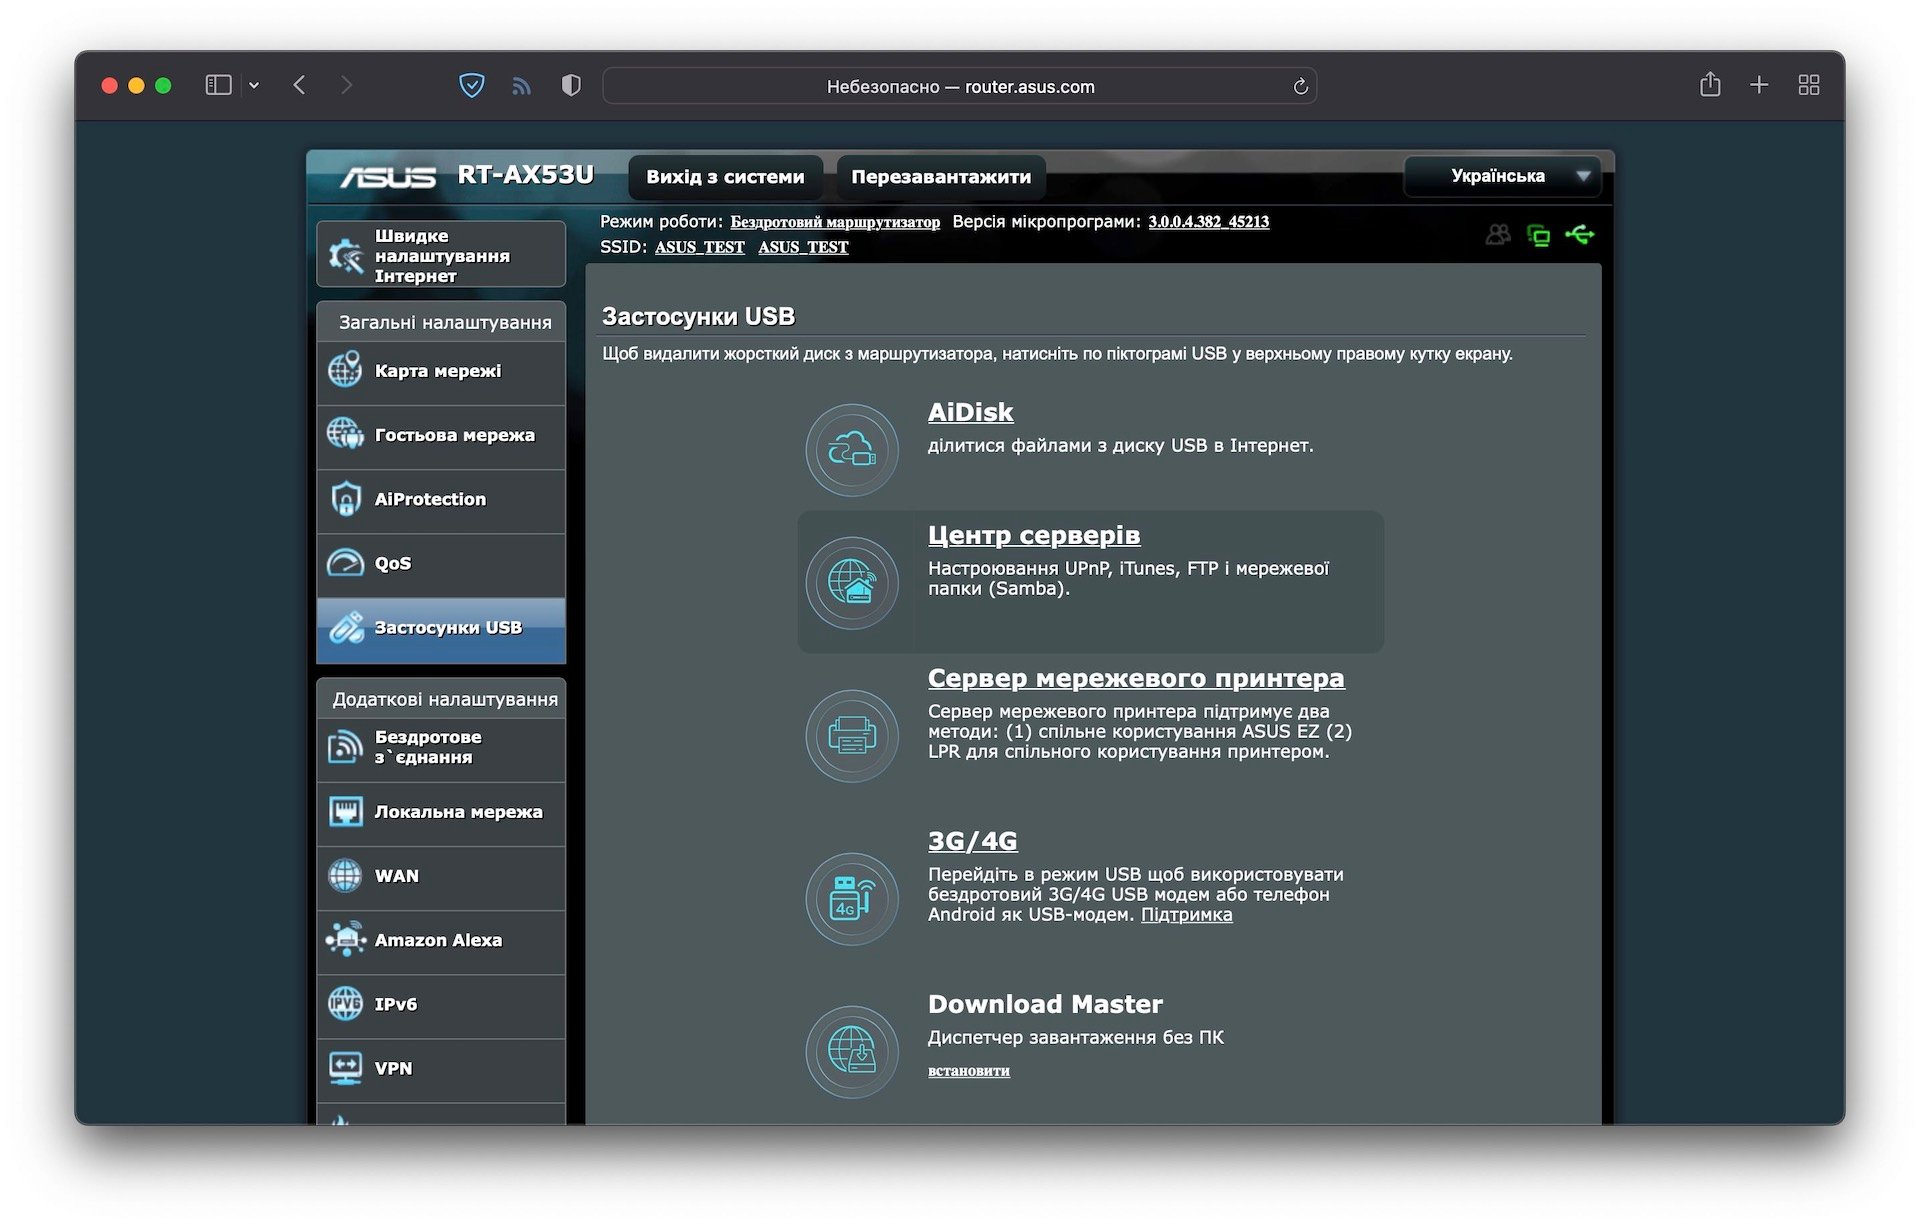The width and height of the screenshot is (1920, 1224).
Task: Toggle the Safari sidebar
Action: [218, 85]
